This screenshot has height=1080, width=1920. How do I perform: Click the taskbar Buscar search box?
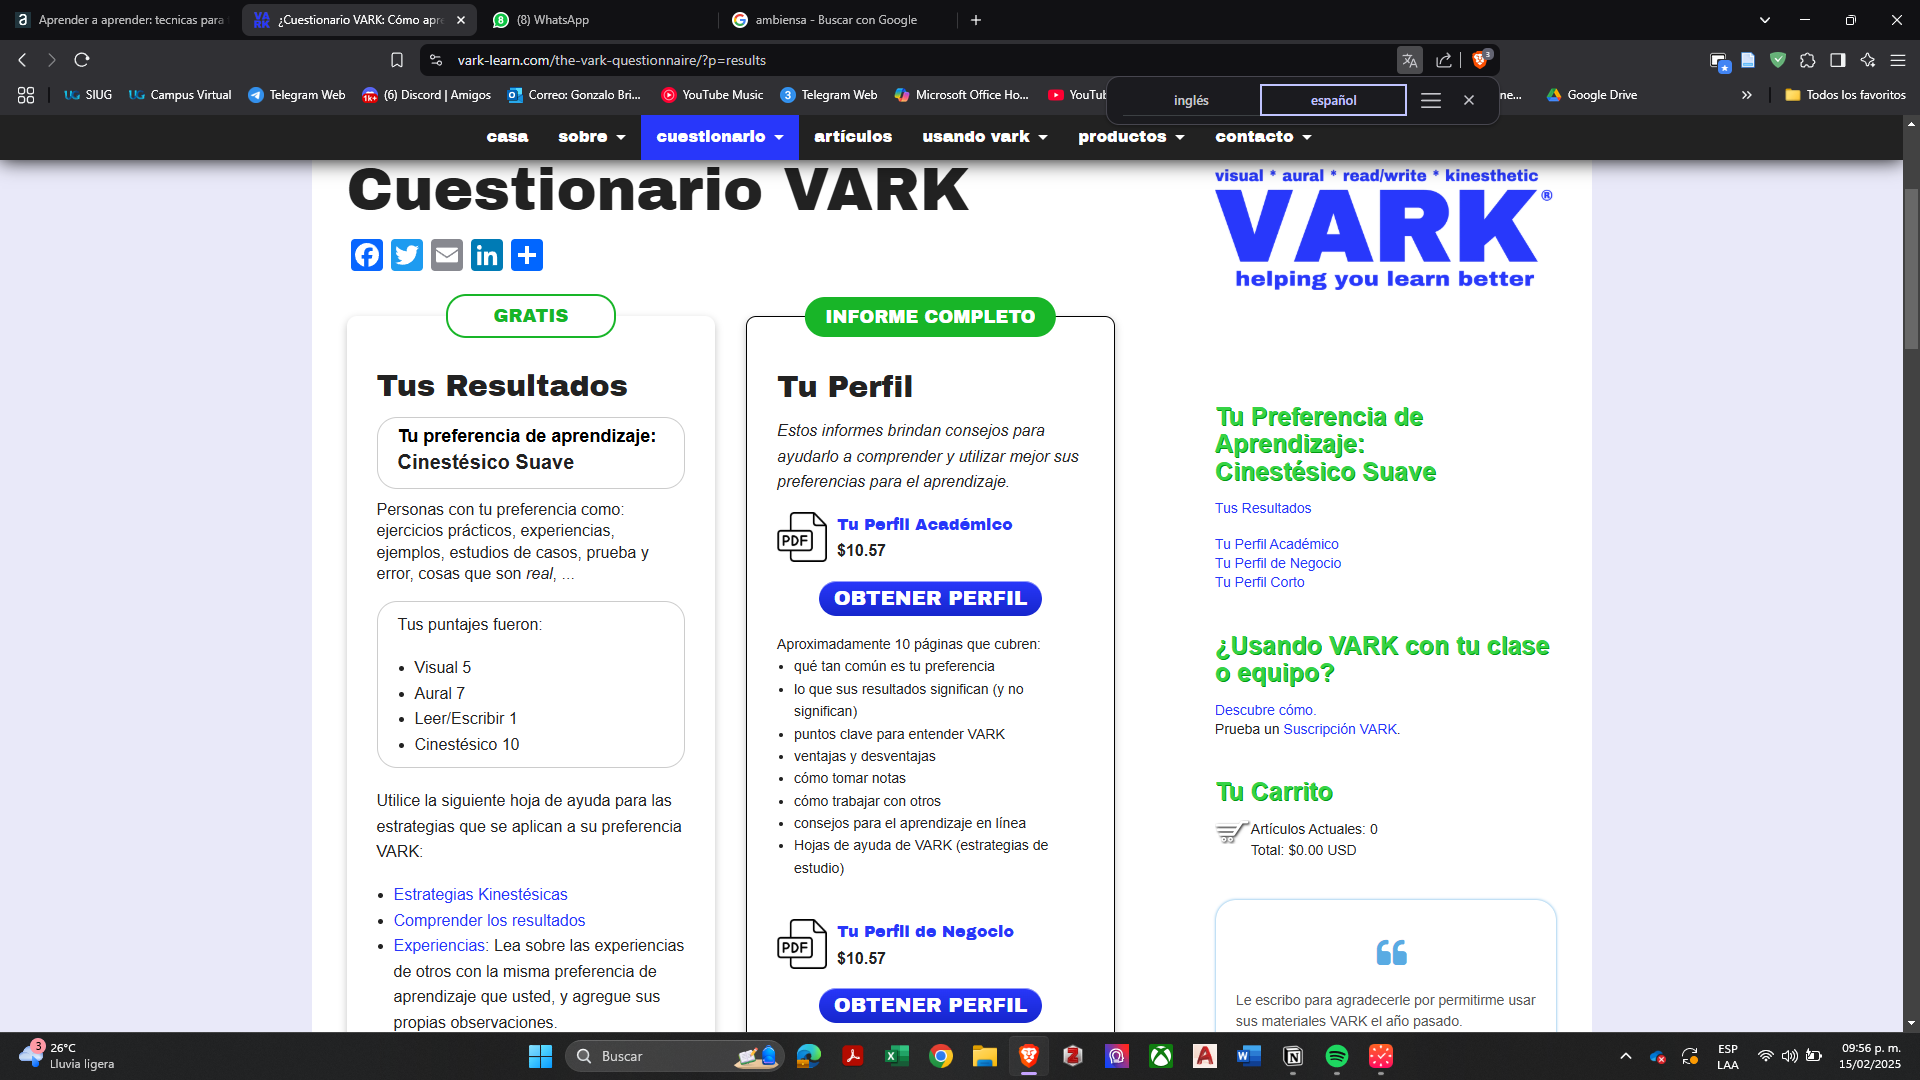click(675, 1056)
